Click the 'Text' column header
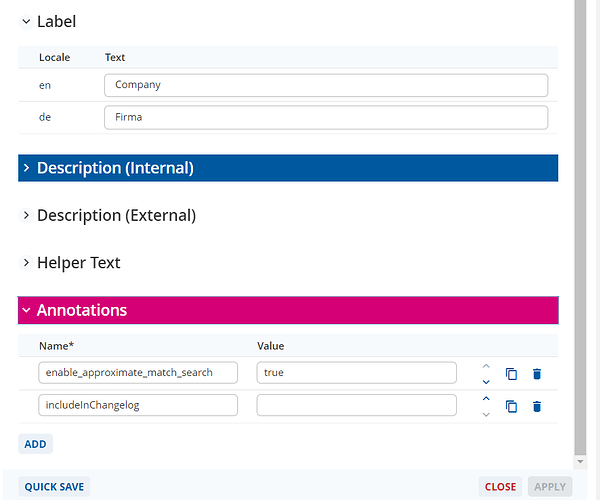Screen dimensions: 600x500 (x=115, y=57)
